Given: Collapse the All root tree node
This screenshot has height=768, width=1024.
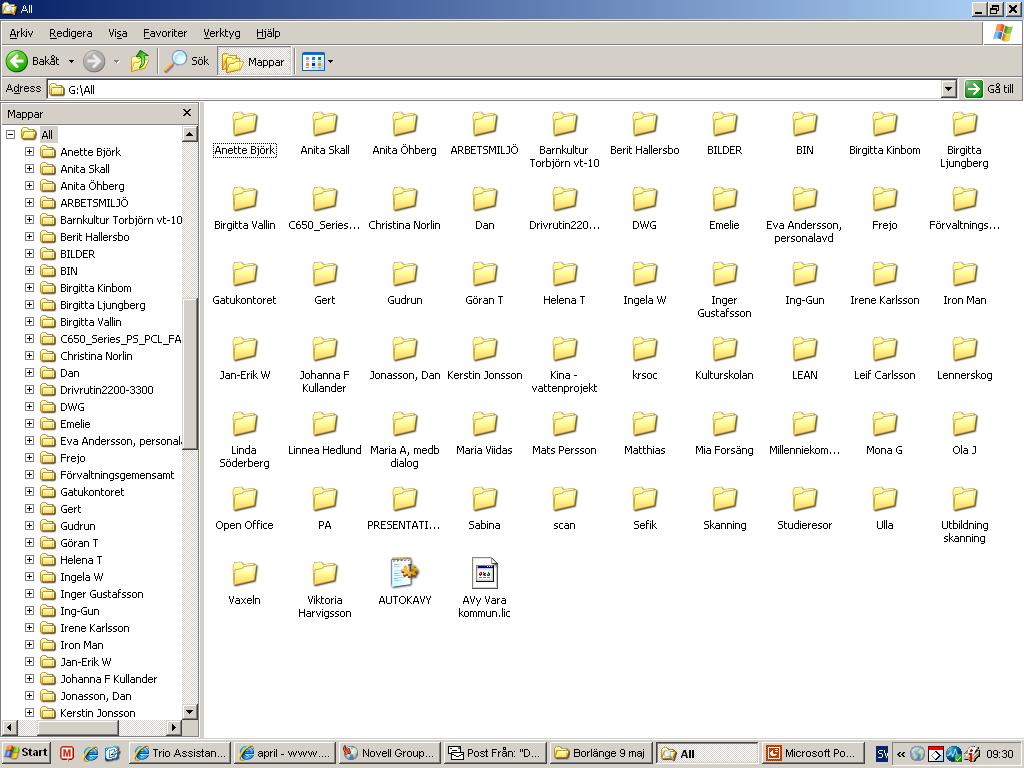Looking at the screenshot, I should pyautogui.click(x=10, y=135).
